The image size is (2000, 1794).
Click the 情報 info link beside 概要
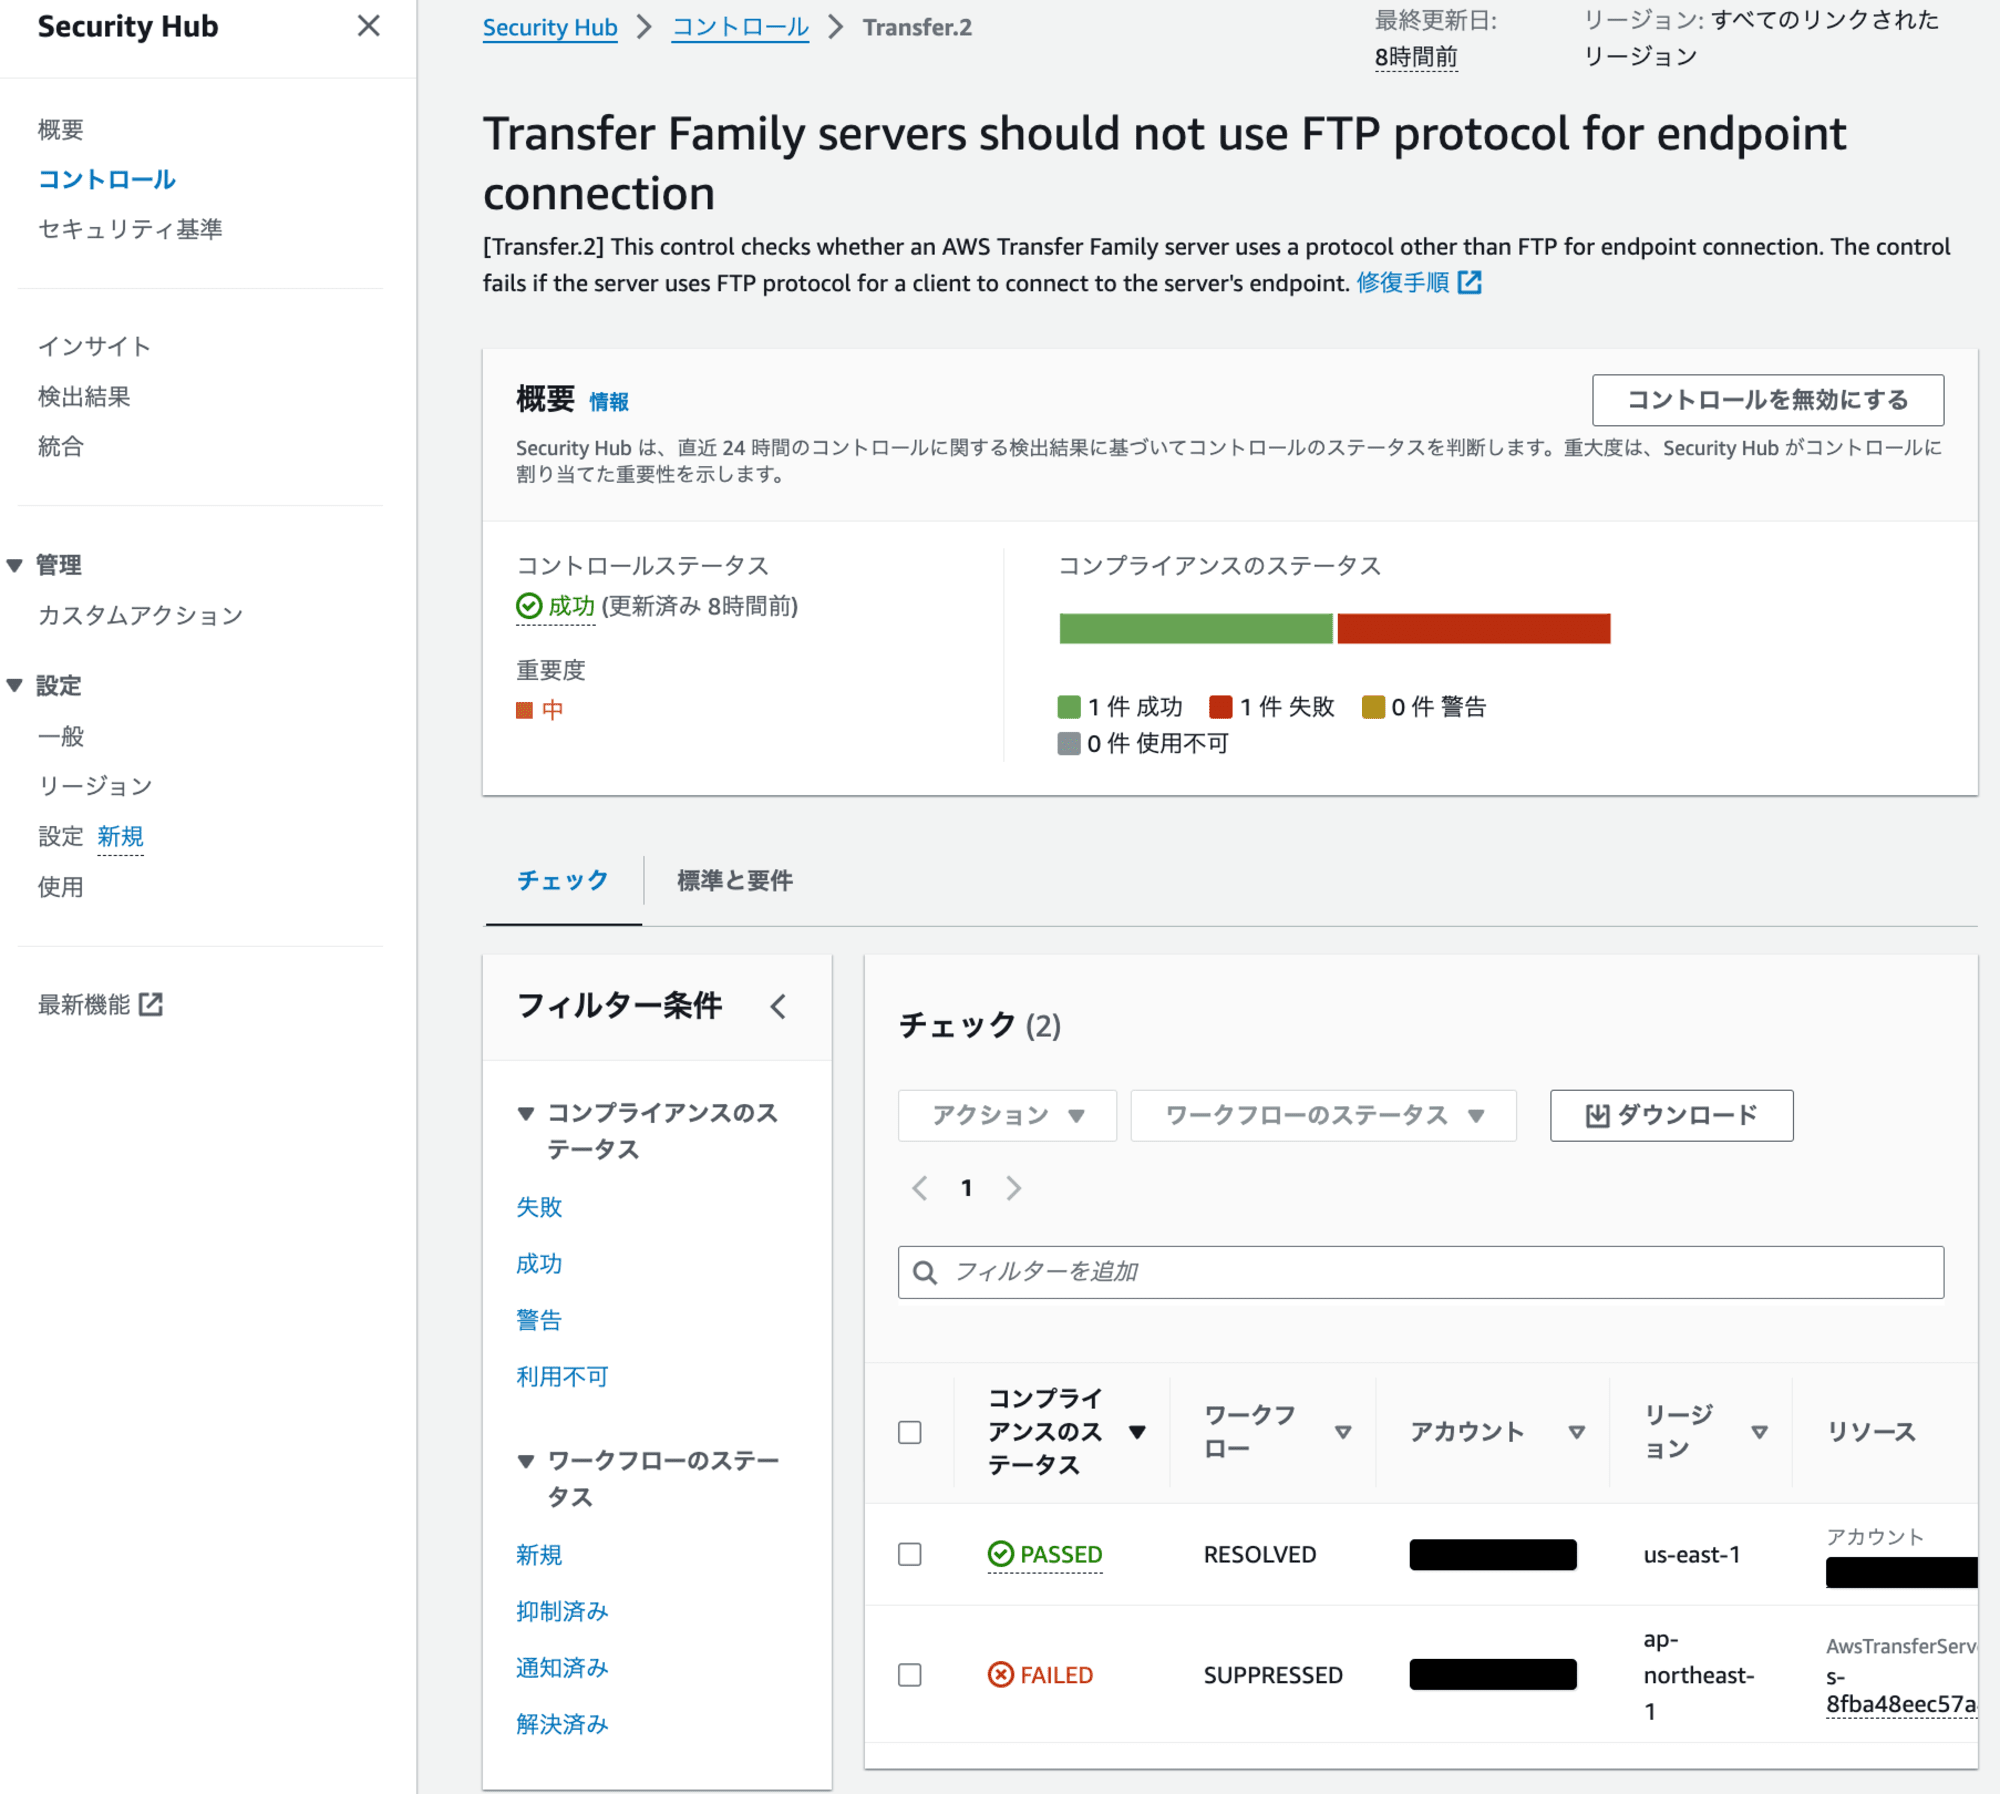(609, 402)
